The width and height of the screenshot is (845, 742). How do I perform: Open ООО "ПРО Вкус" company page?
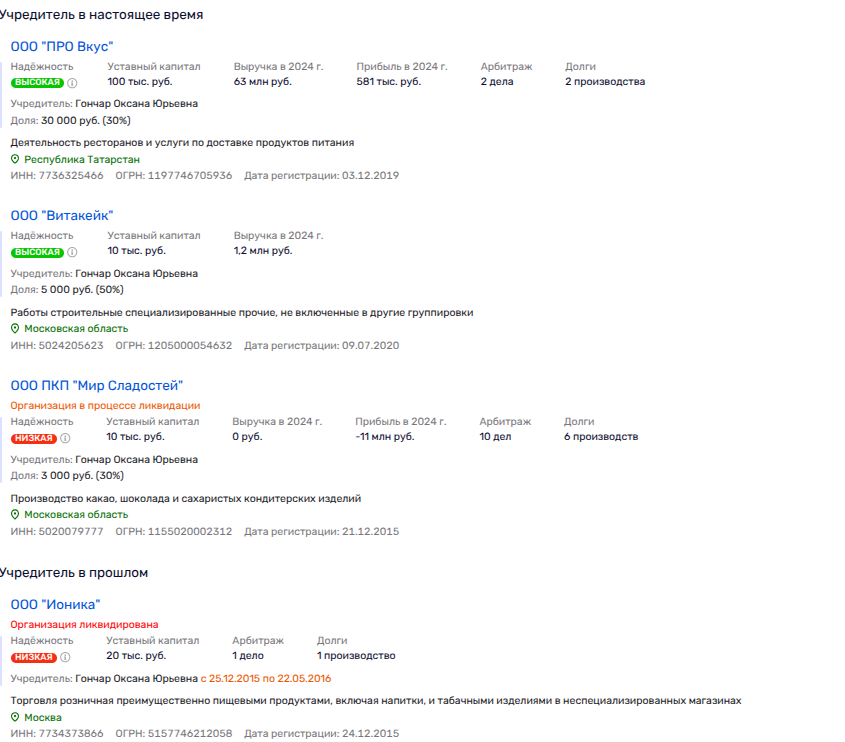[x=62, y=46]
